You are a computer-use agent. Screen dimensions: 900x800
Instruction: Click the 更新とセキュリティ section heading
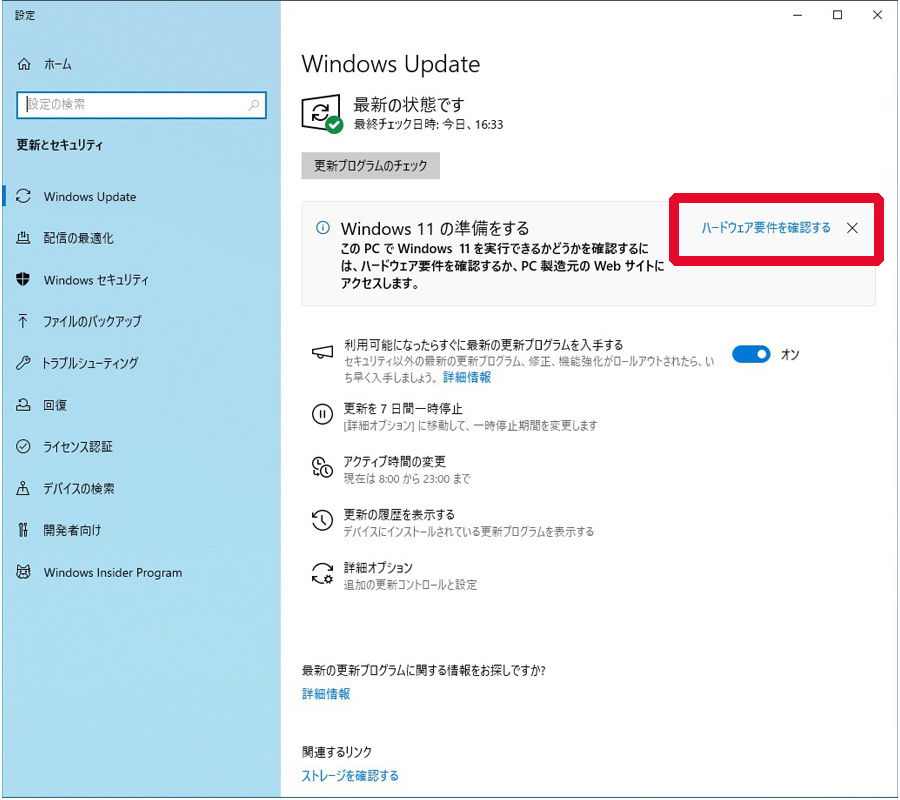(60, 145)
